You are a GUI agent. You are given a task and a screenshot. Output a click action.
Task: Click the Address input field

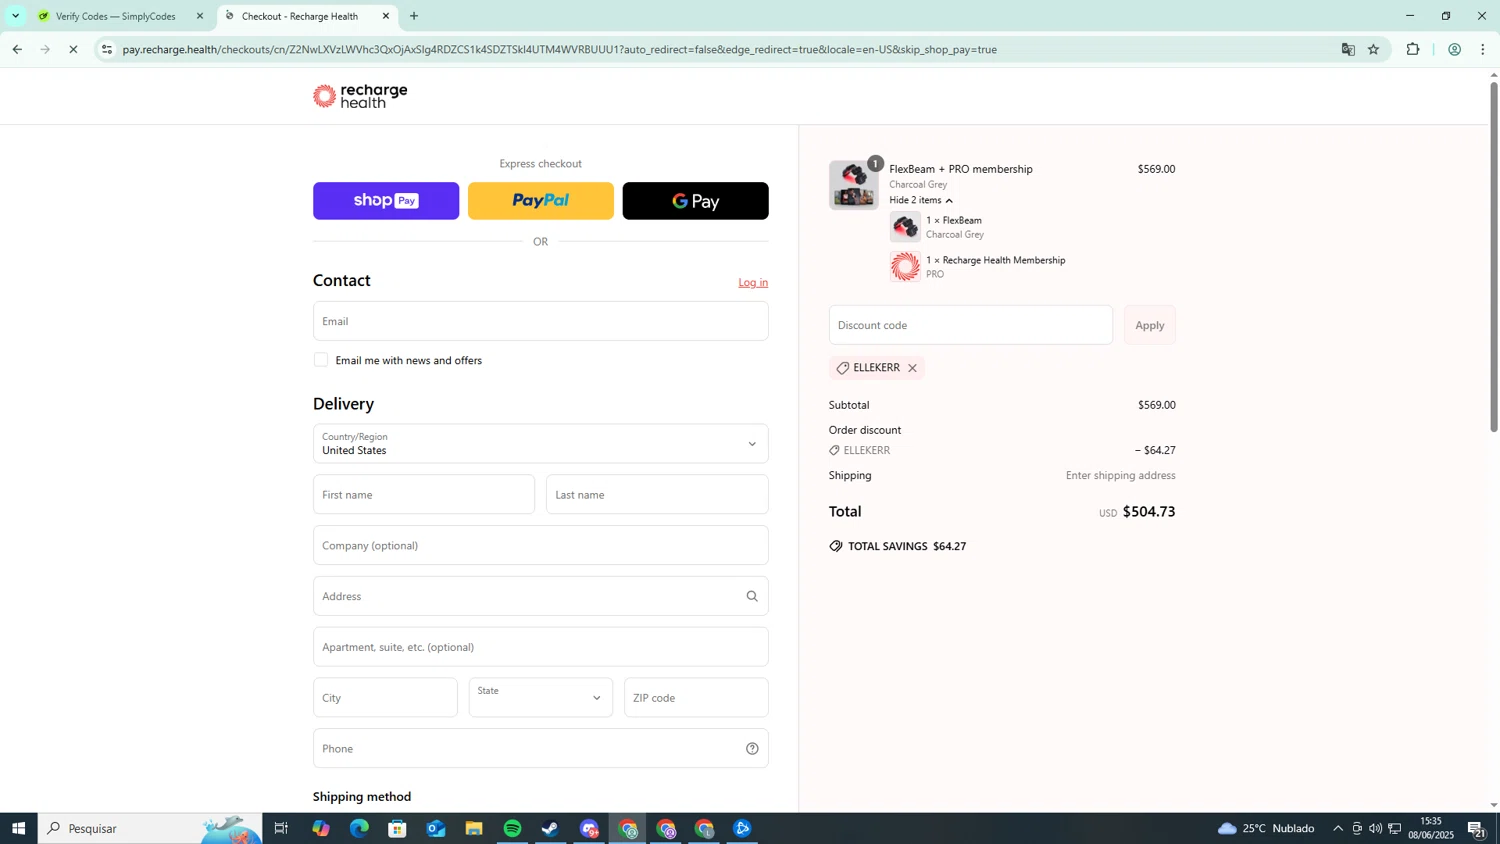[541, 597]
